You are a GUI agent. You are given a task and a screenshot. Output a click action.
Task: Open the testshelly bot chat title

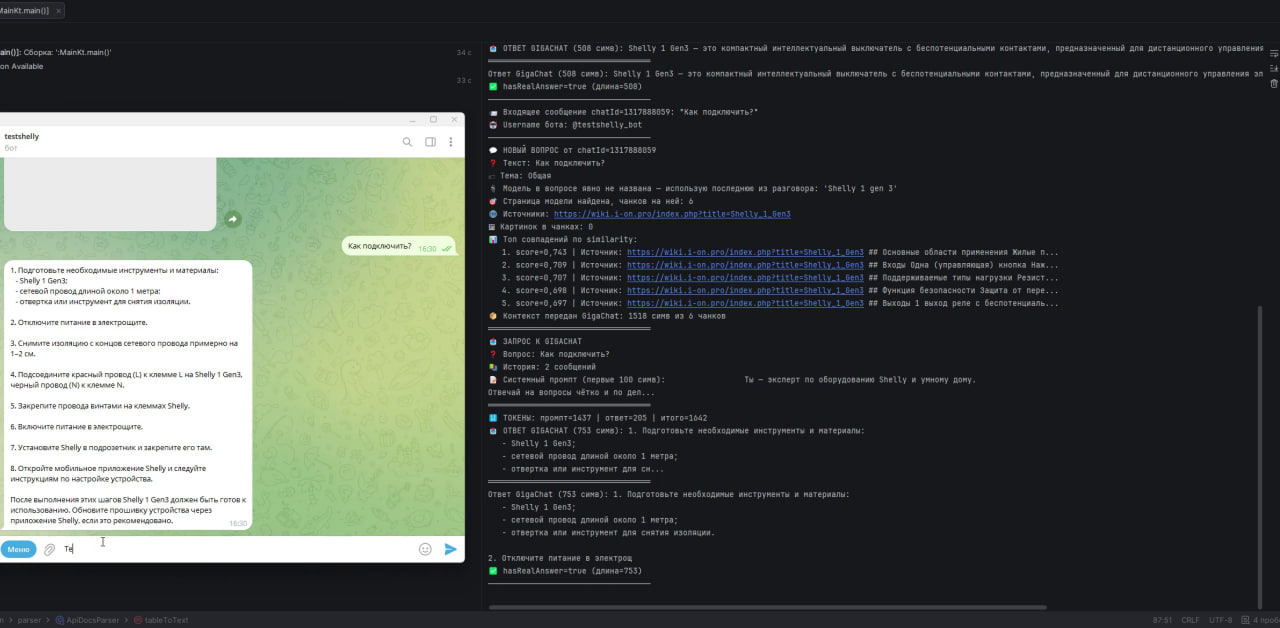coord(22,136)
